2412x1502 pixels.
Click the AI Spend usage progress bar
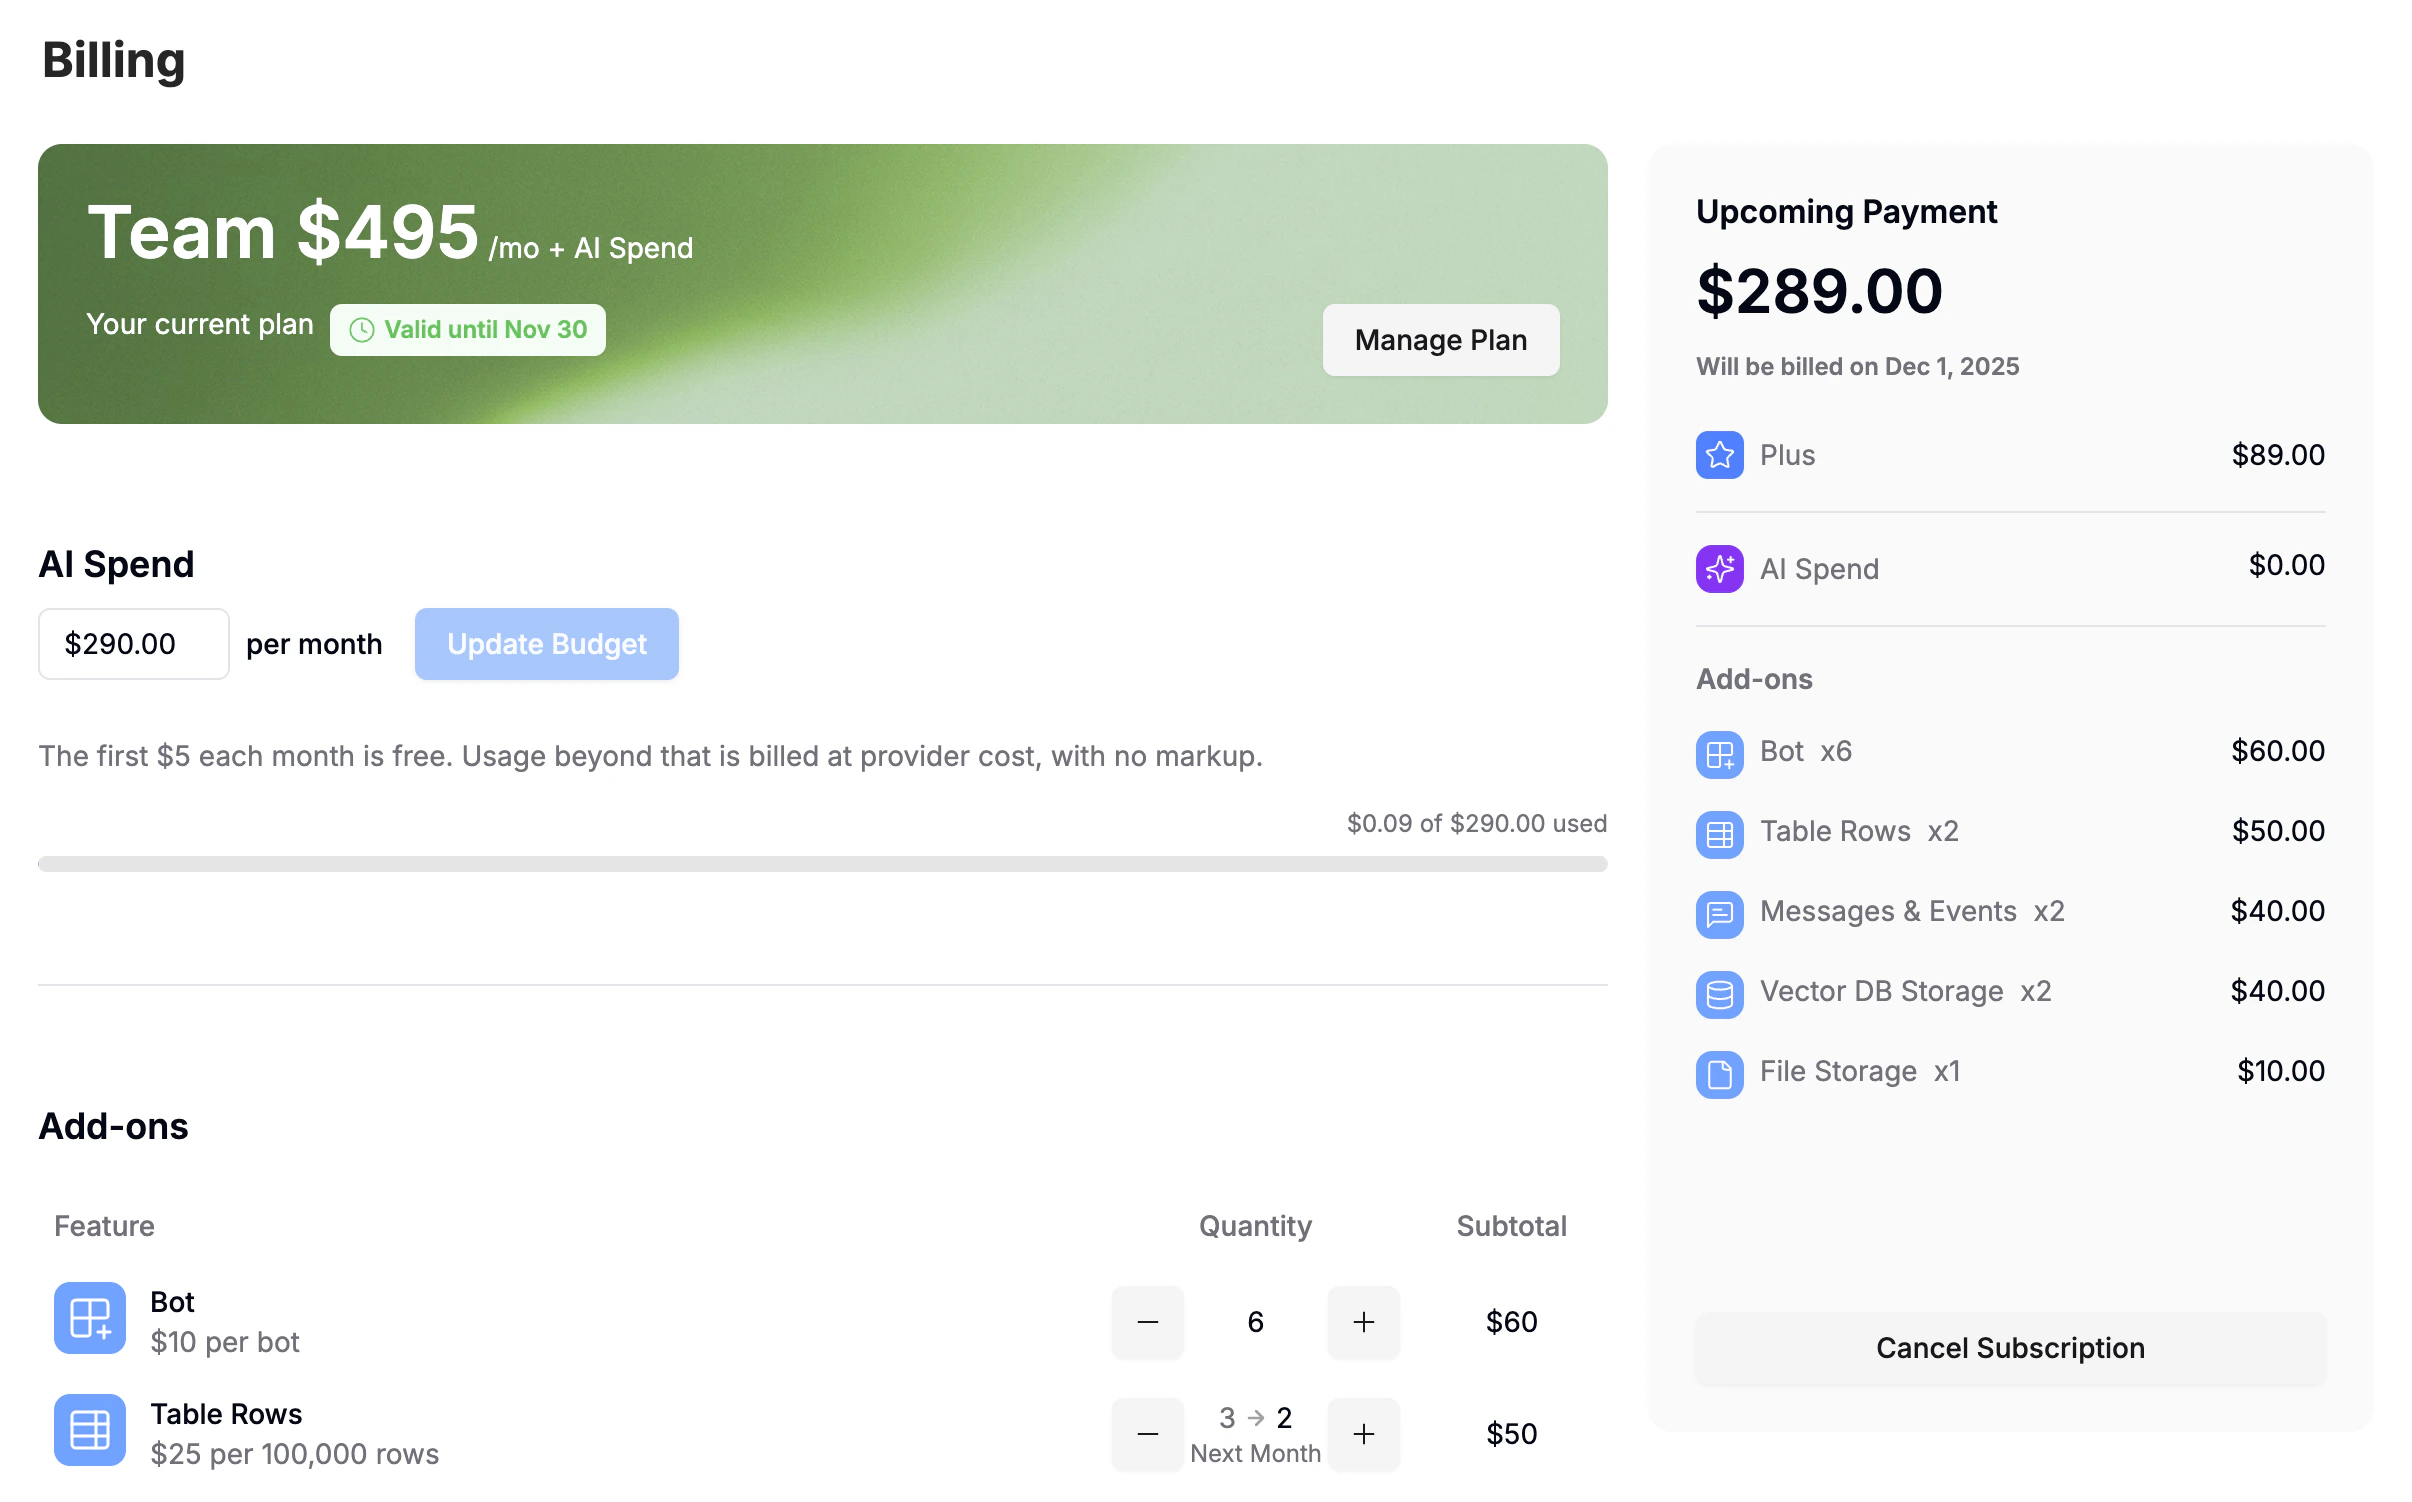pyautogui.click(x=822, y=862)
